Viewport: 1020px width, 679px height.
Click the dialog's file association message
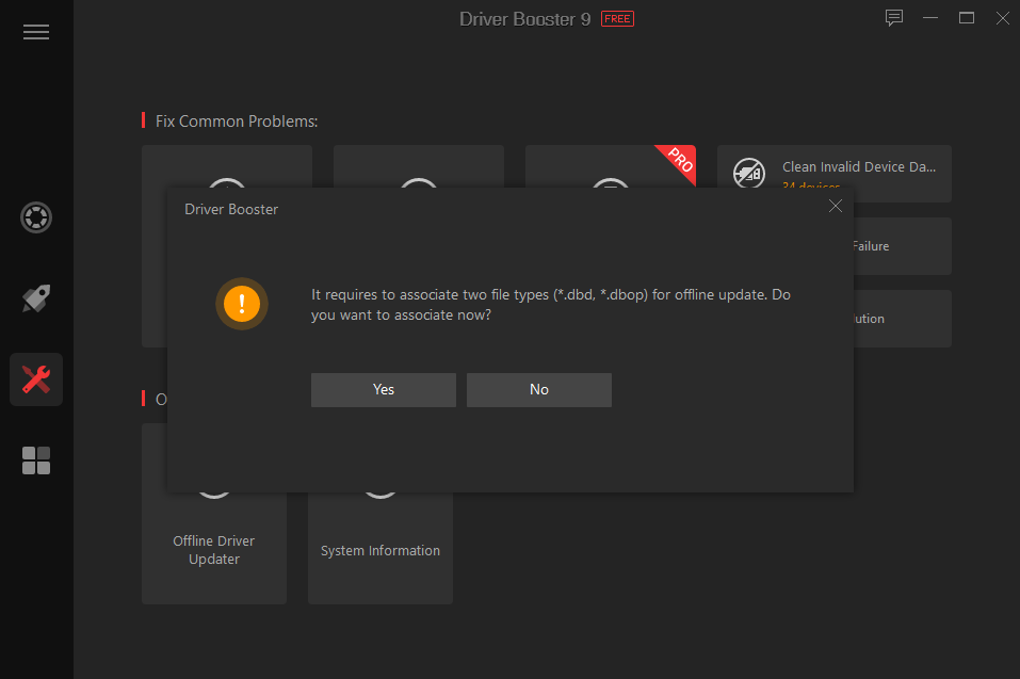pos(550,304)
